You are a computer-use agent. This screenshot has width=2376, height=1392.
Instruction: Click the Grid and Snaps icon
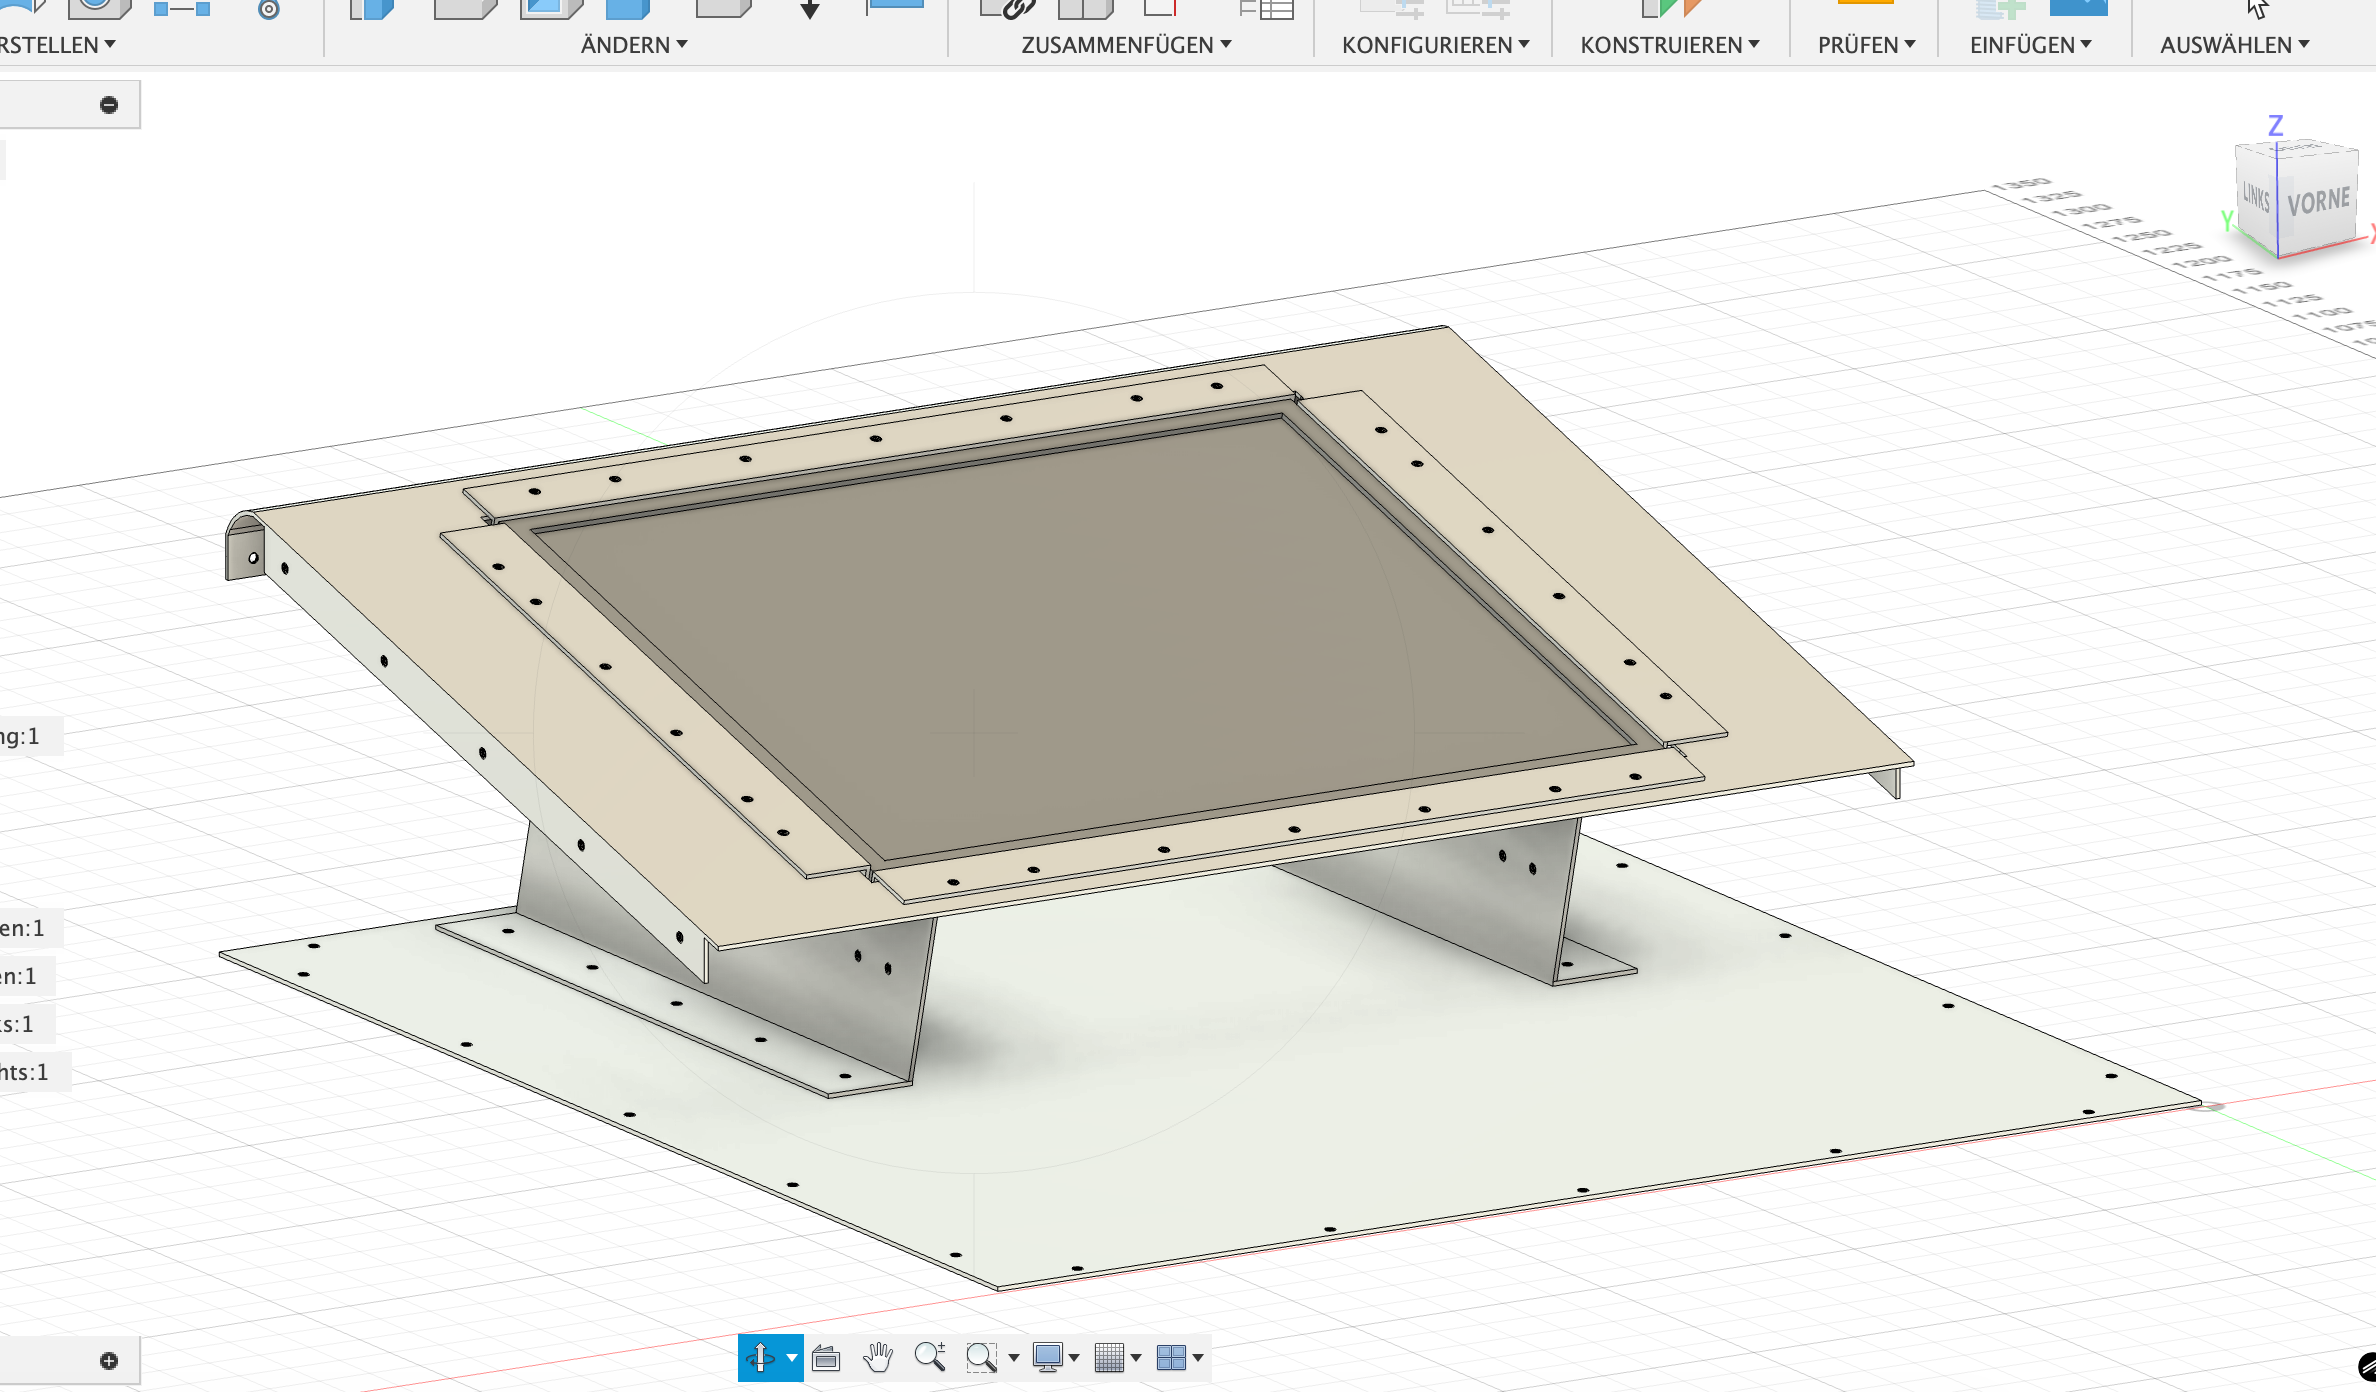coord(1109,1357)
